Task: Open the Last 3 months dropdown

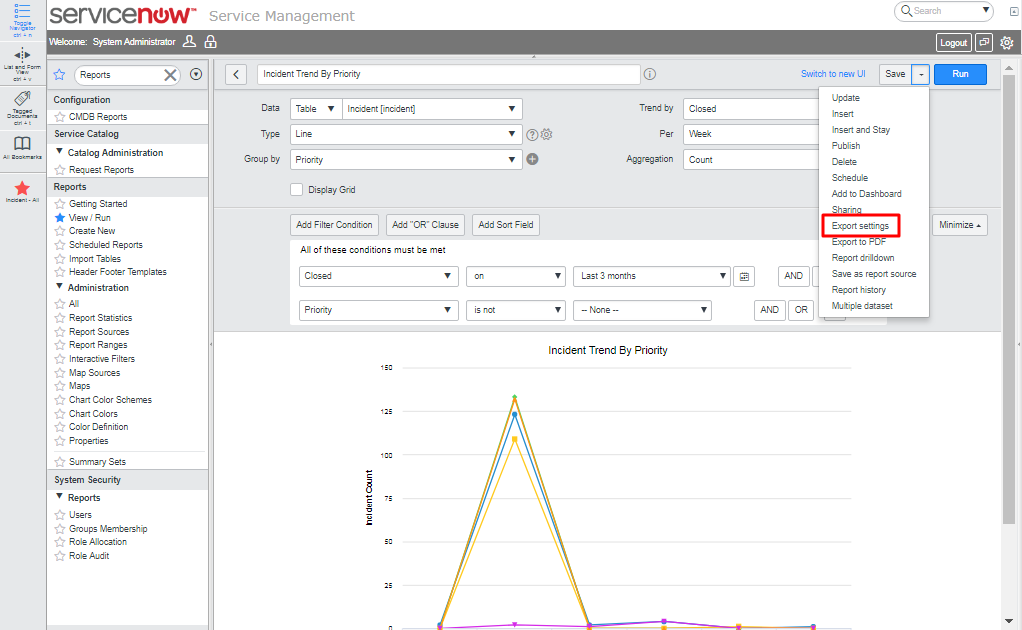Action: [x=651, y=276]
